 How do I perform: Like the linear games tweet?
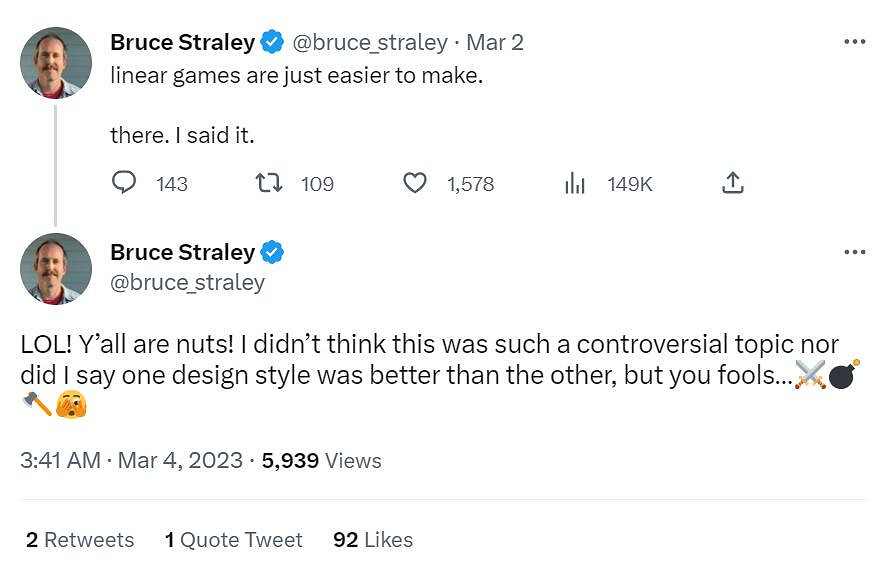(415, 183)
